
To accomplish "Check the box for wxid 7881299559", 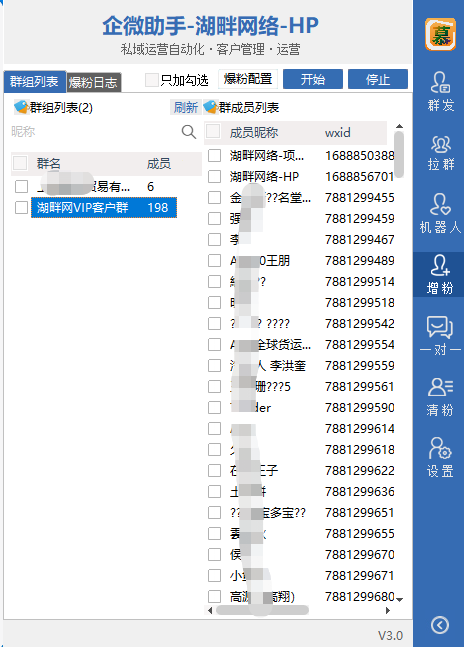I will tap(214, 366).
